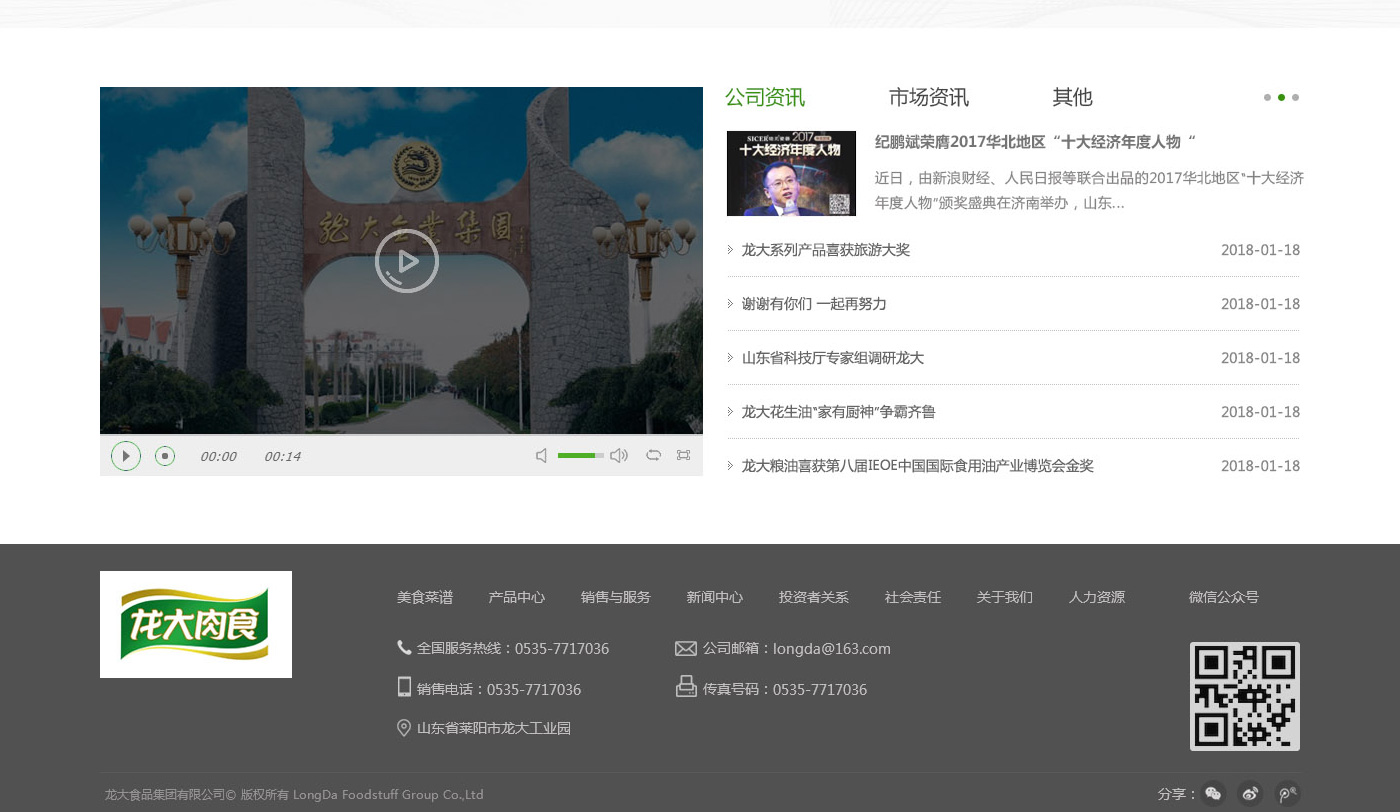Image resolution: width=1400 pixels, height=812 pixels.
Task: Select the first carousel pagination dot
Action: click(x=1267, y=98)
